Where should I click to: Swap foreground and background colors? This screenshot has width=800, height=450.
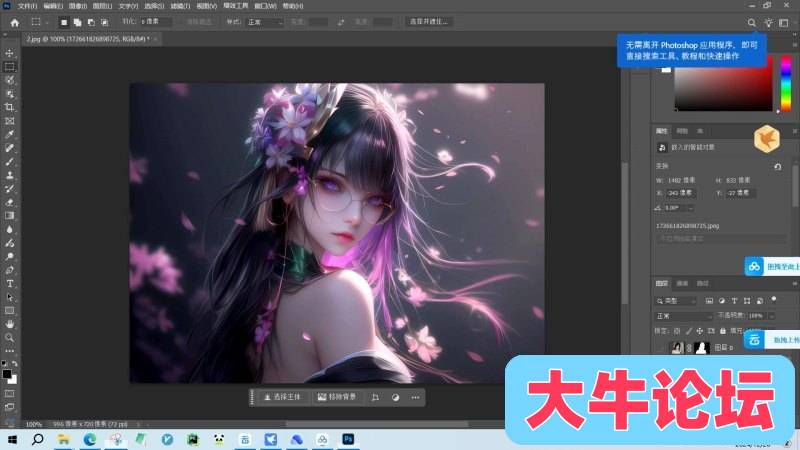tap(15, 364)
